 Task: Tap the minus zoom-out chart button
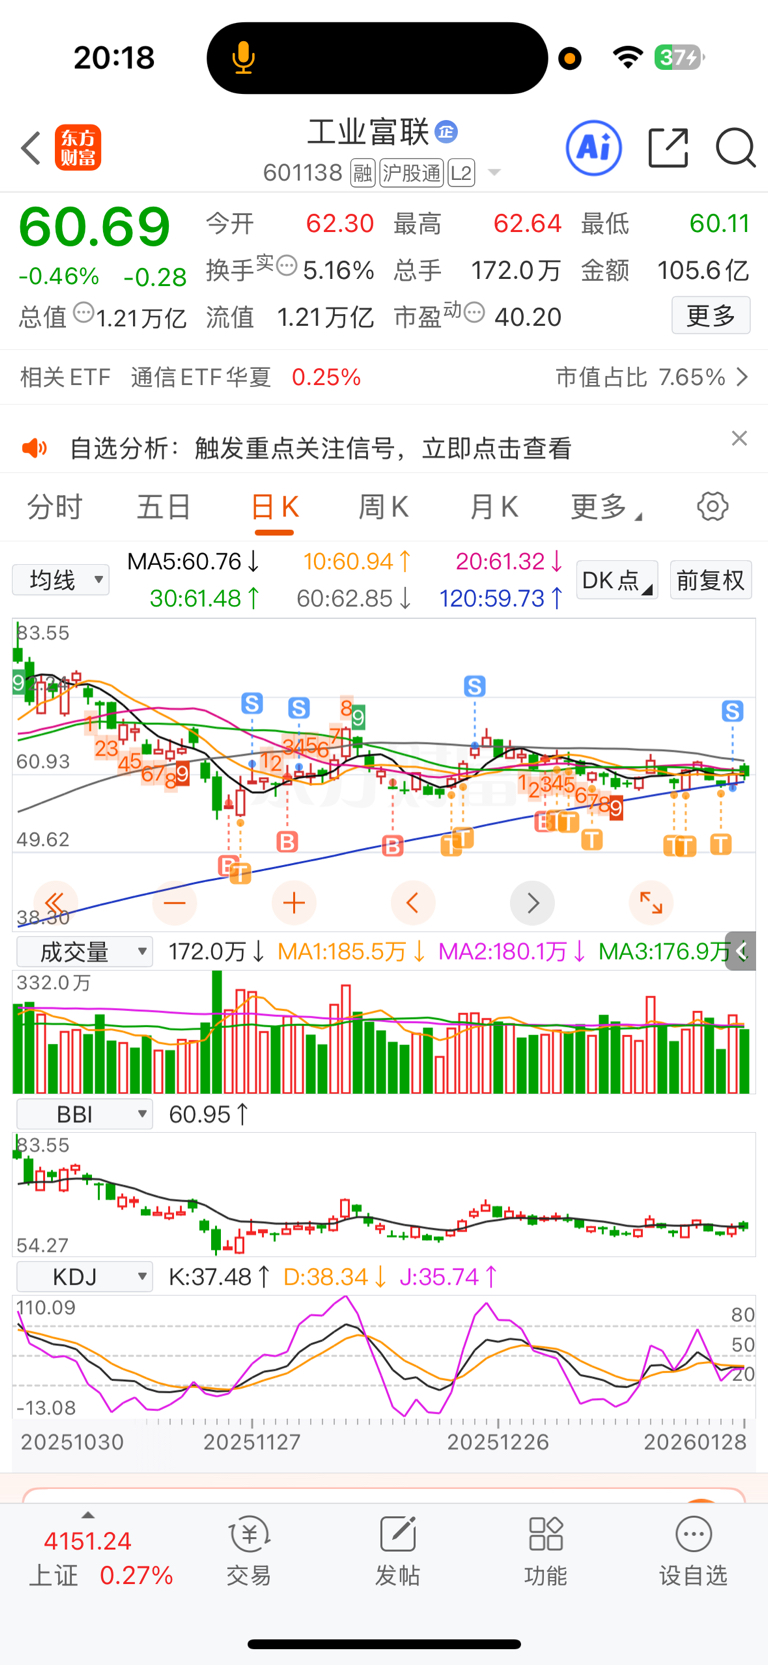tap(175, 903)
